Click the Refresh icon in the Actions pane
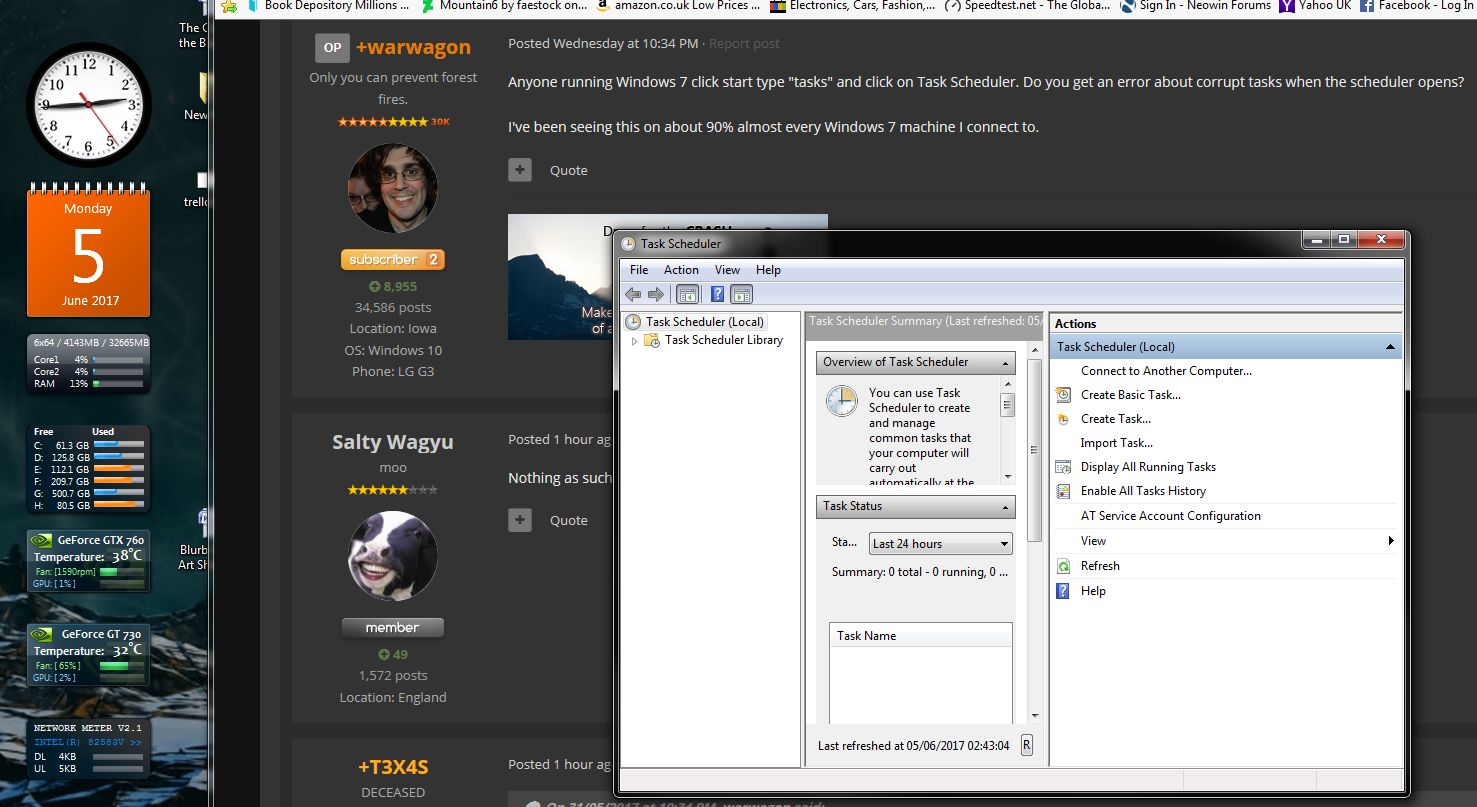Image resolution: width=1477 pixels, height=807 pixels. coord(1063,565)
